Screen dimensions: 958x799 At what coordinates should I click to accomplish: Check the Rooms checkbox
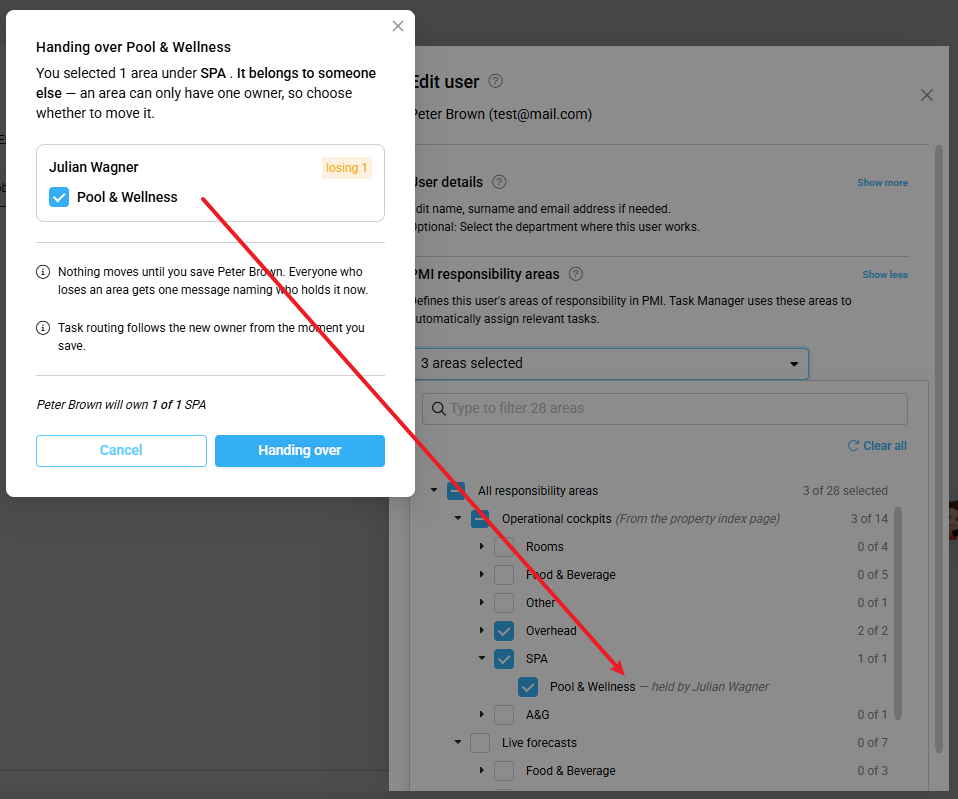[504, 547]
